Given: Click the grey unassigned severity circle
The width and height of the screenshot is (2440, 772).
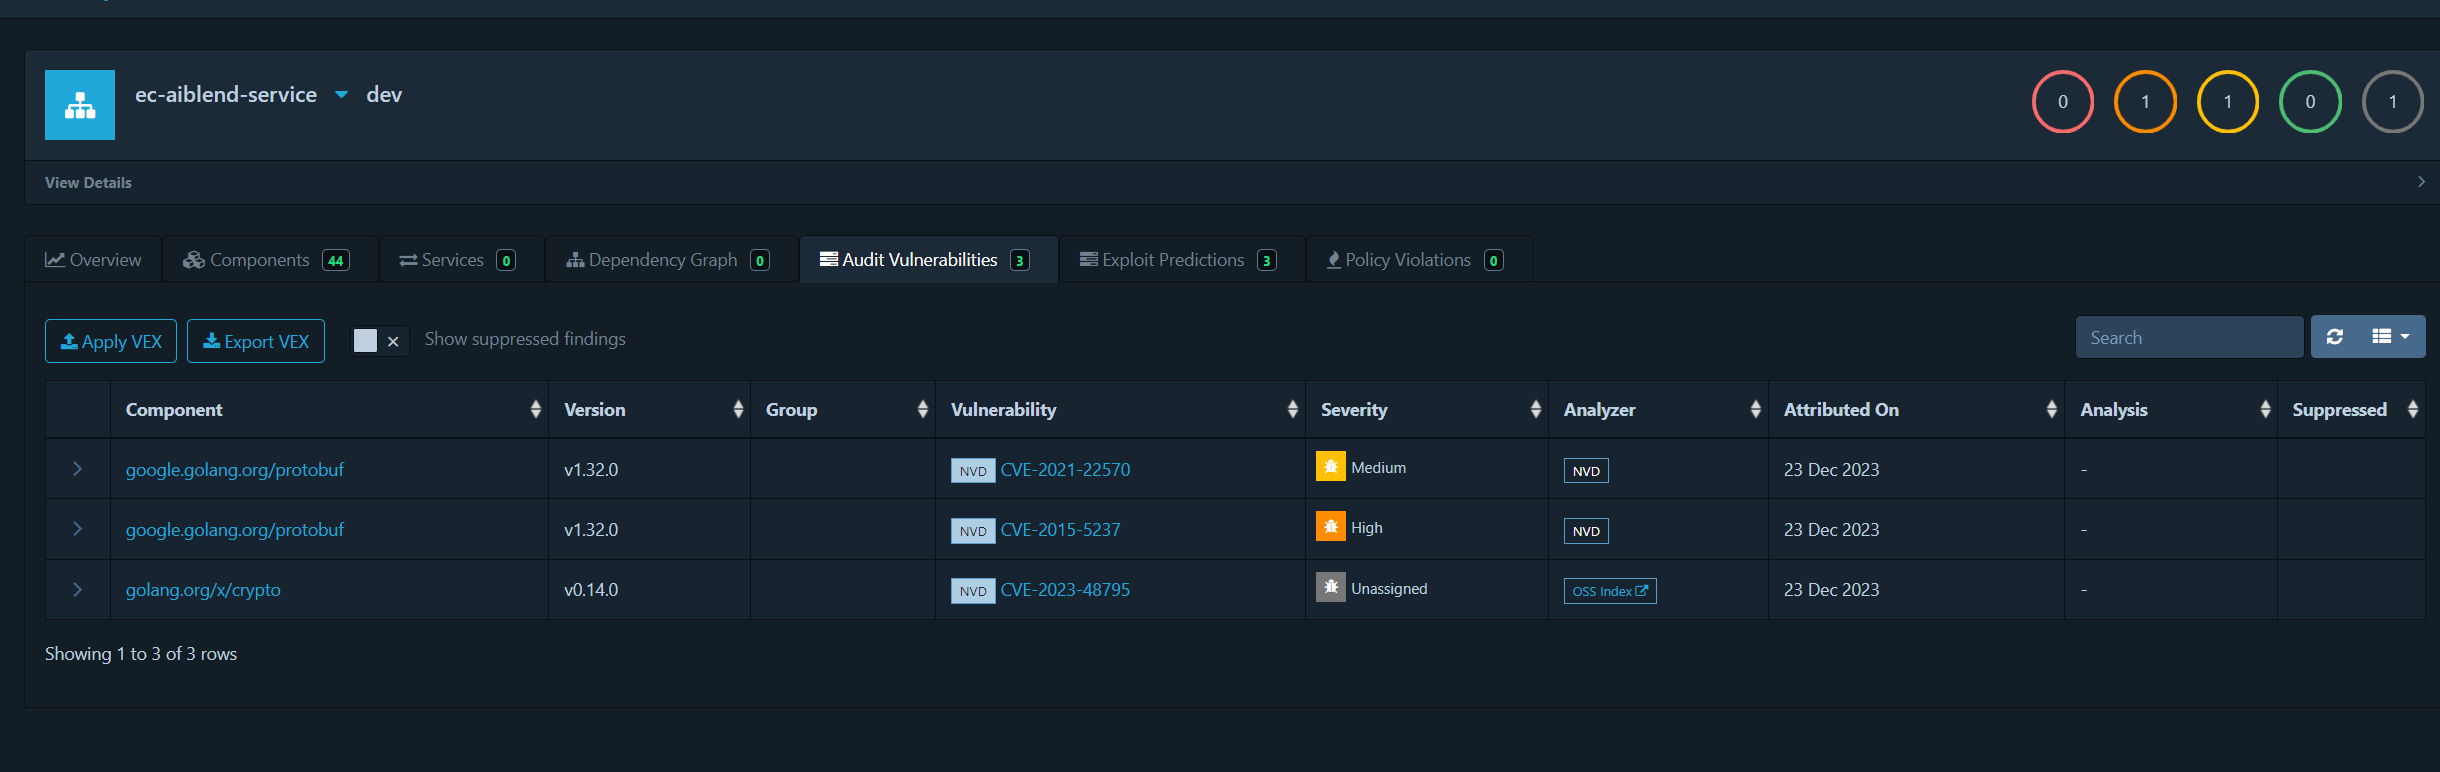Looking at the screenshot, I should pyautogui.click(x=2392, y=101).
